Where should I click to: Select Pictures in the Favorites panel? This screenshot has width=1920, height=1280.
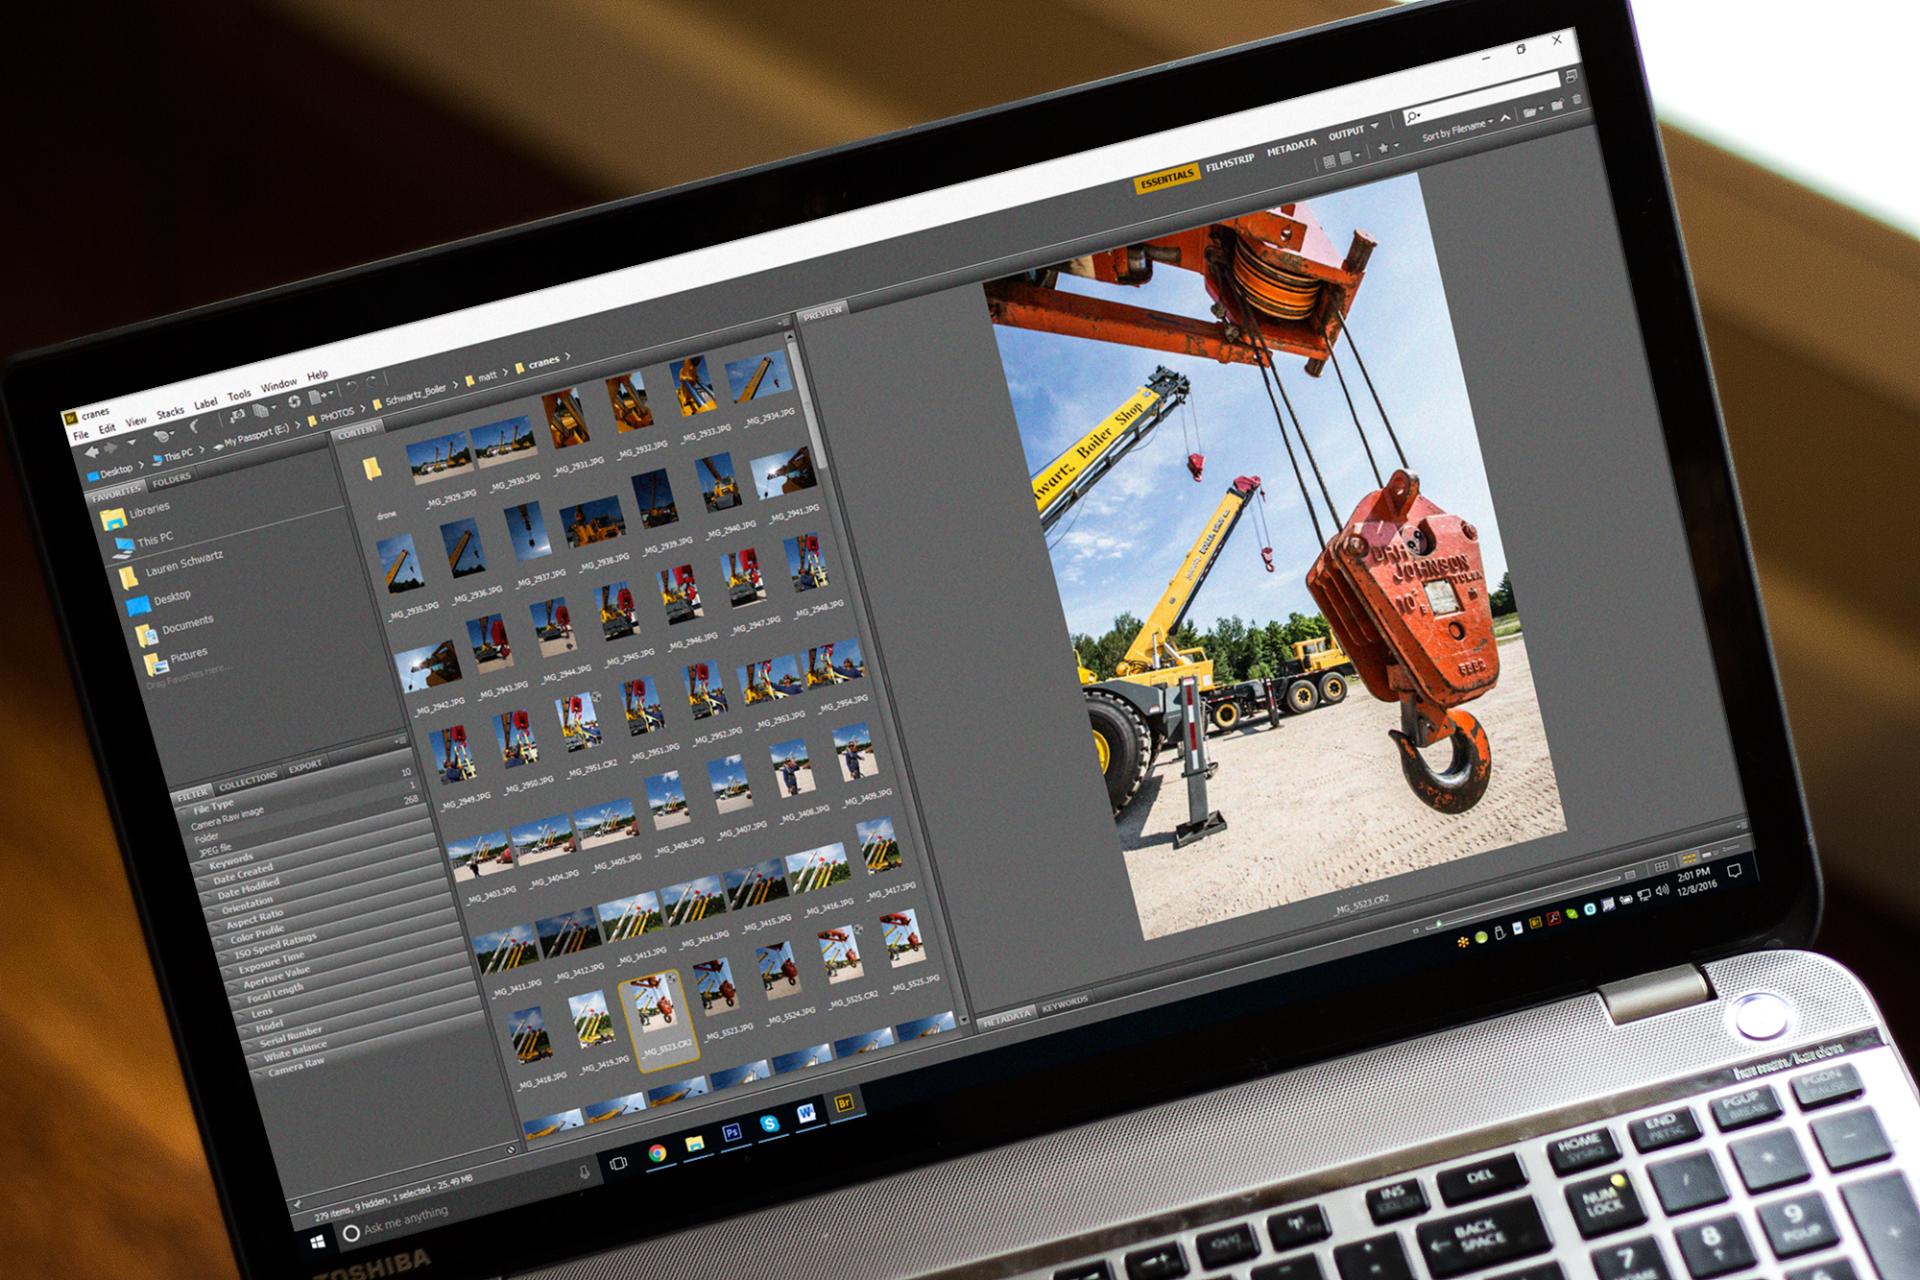pyautogui.click(x=188, y=655)
